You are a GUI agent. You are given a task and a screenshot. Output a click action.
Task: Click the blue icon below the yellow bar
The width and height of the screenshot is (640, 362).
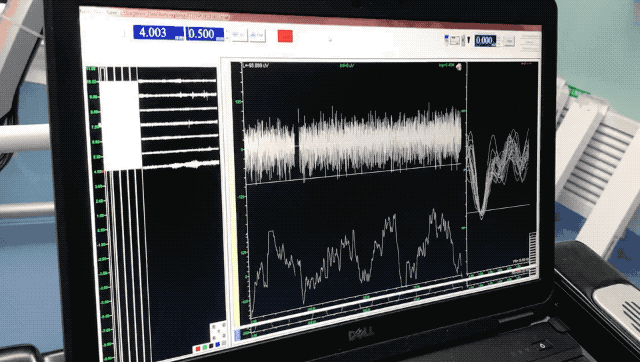click(238, 335)
